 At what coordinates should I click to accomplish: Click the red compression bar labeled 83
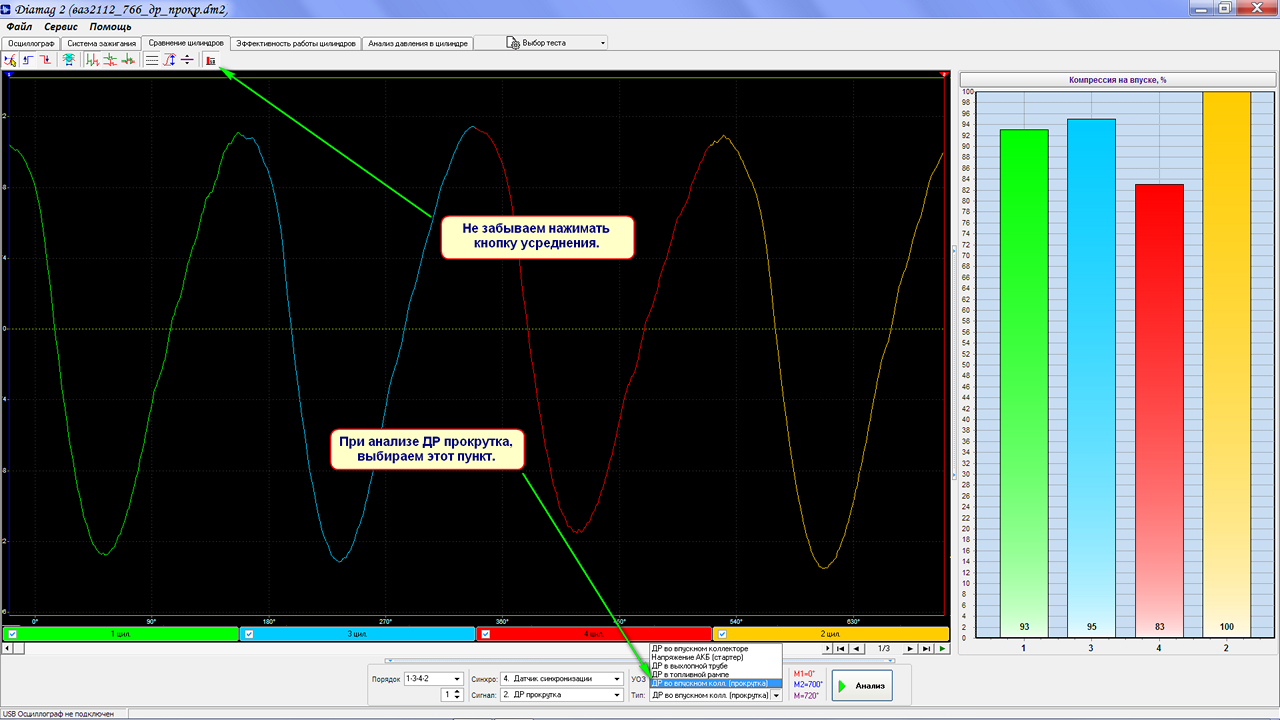tap(1158, 410)
